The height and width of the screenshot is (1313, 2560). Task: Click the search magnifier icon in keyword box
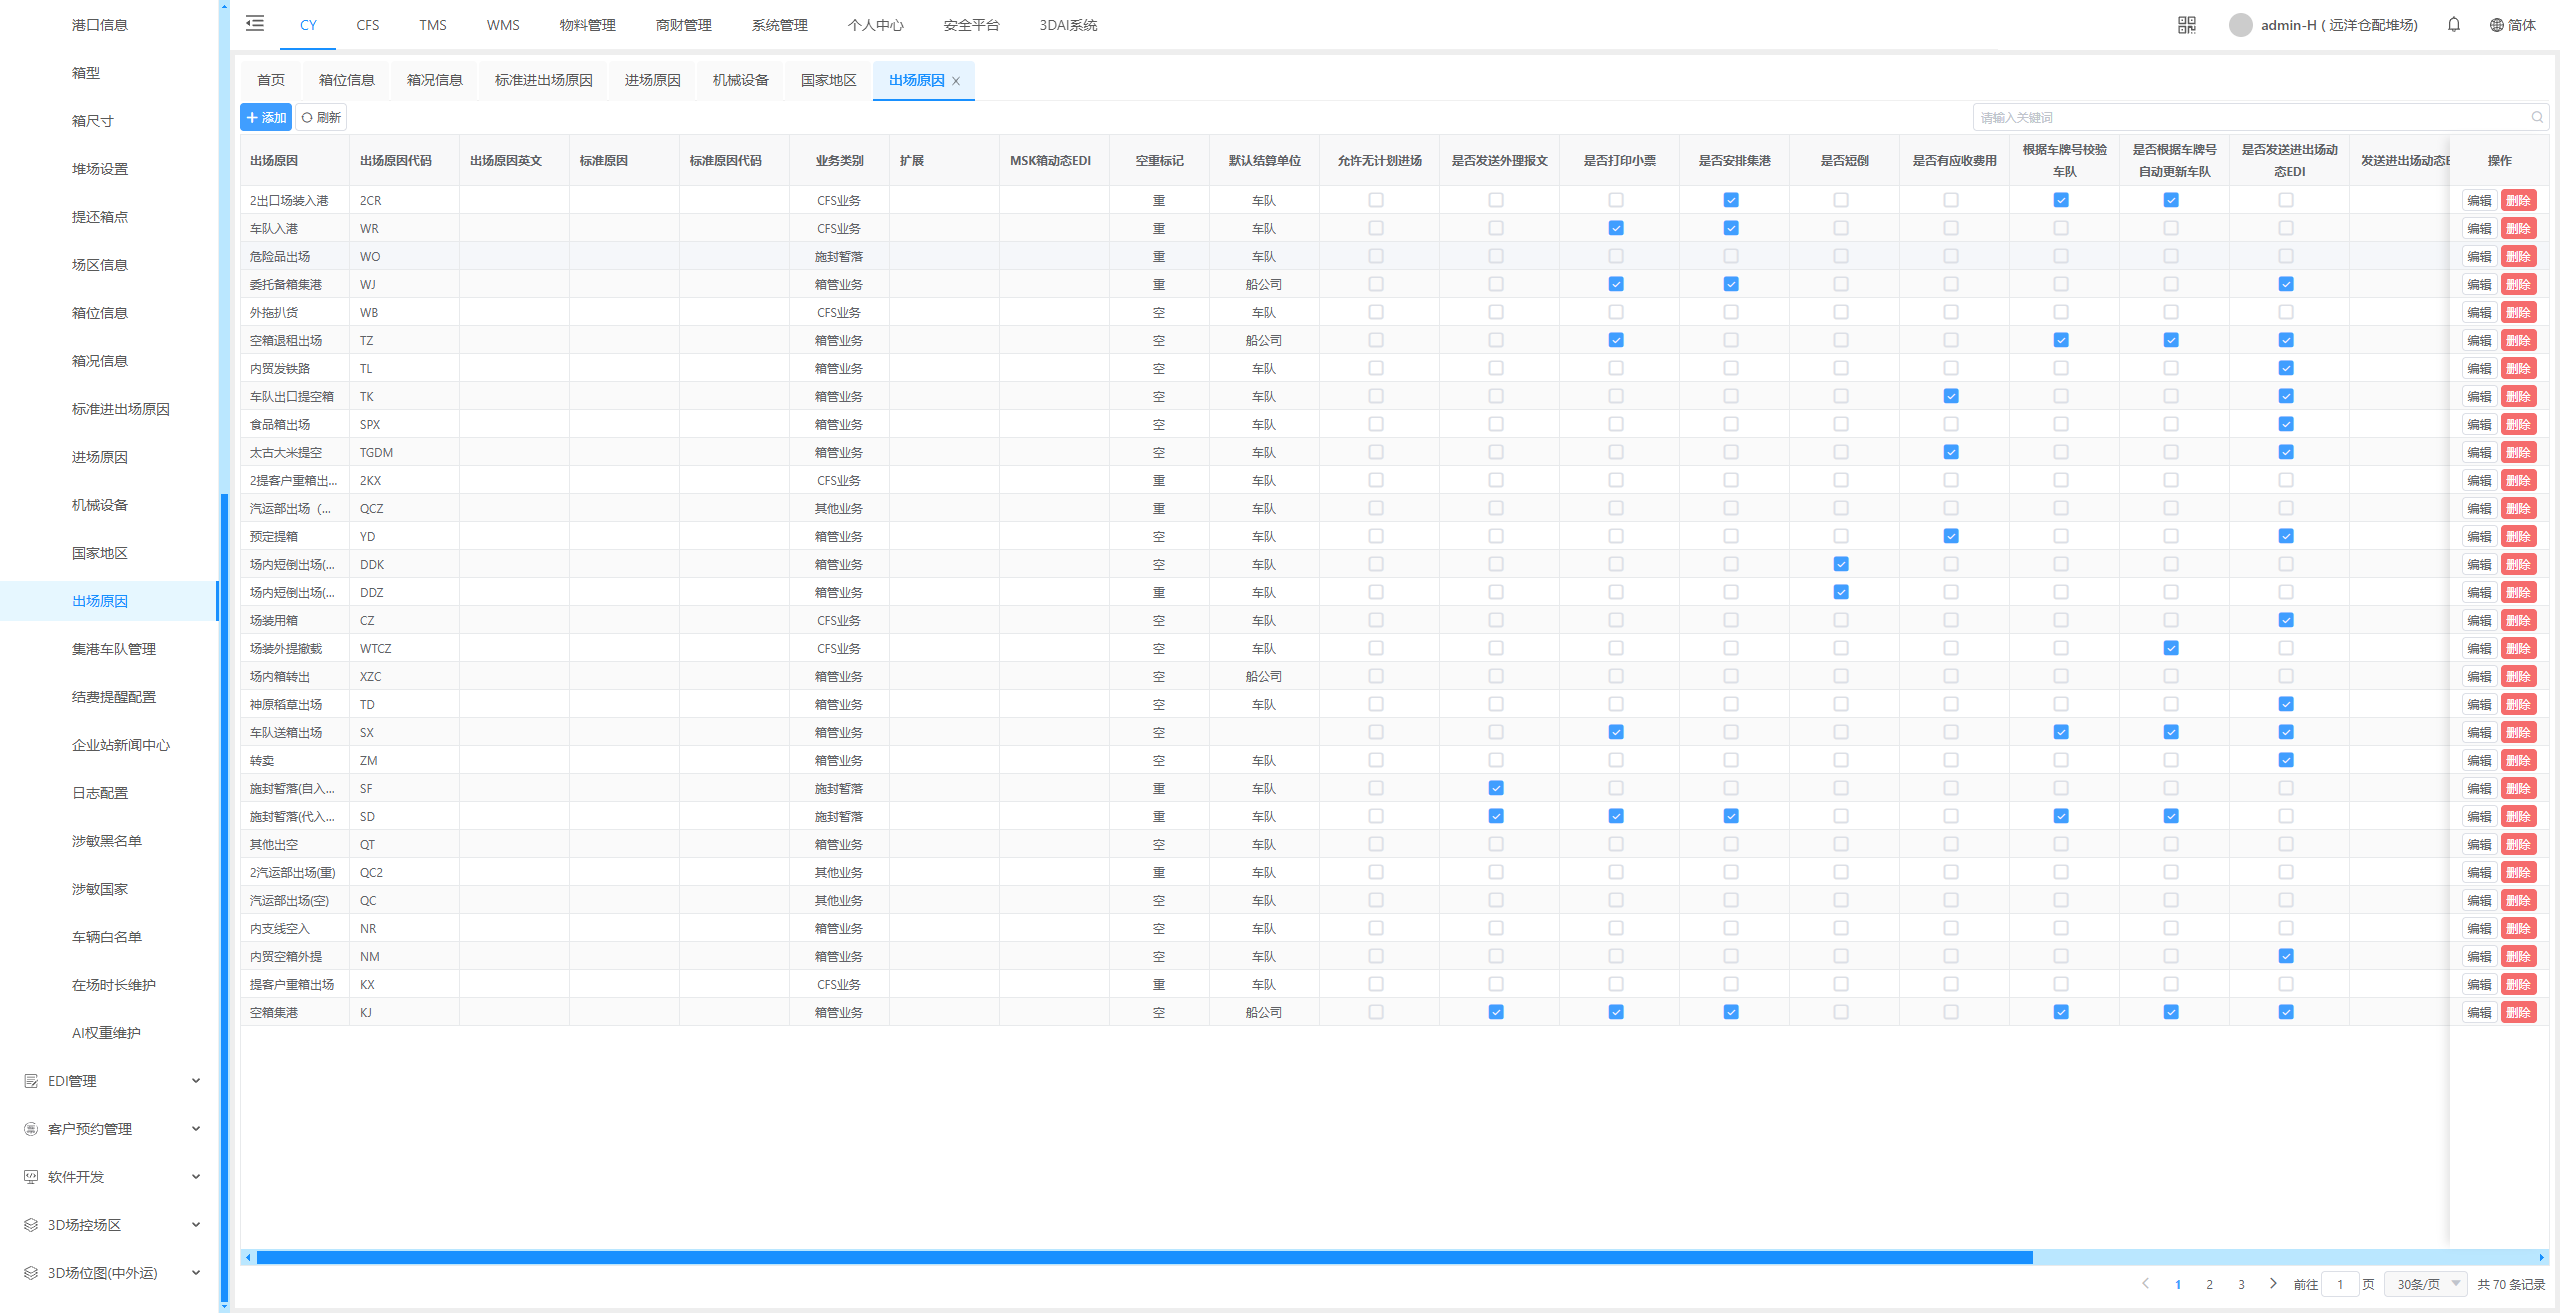[x=2536, y=118]
